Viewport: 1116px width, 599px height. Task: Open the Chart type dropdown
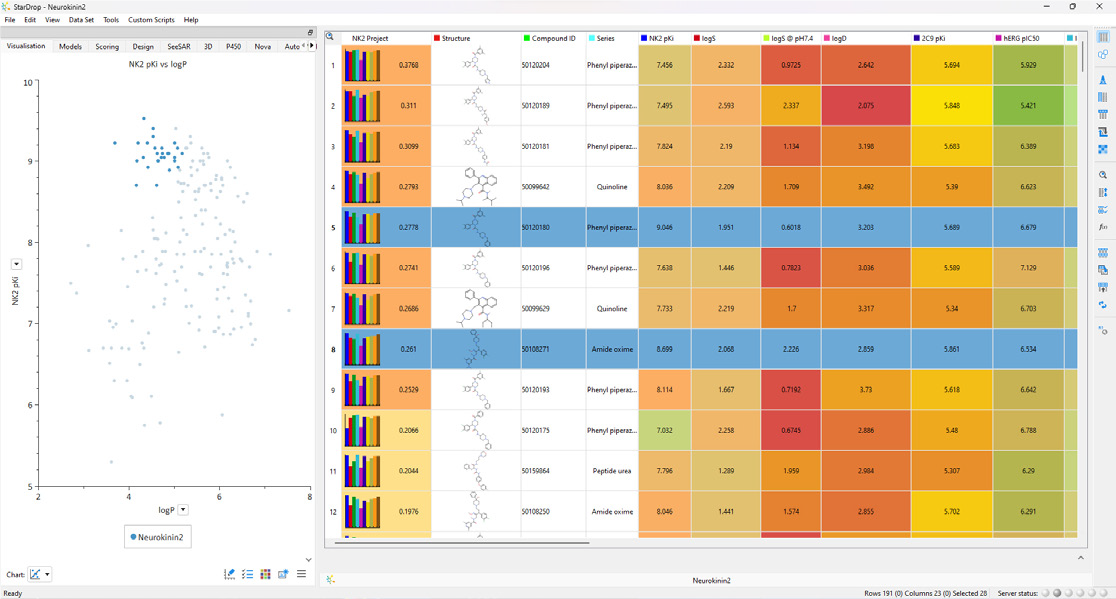tap(40, 574)
